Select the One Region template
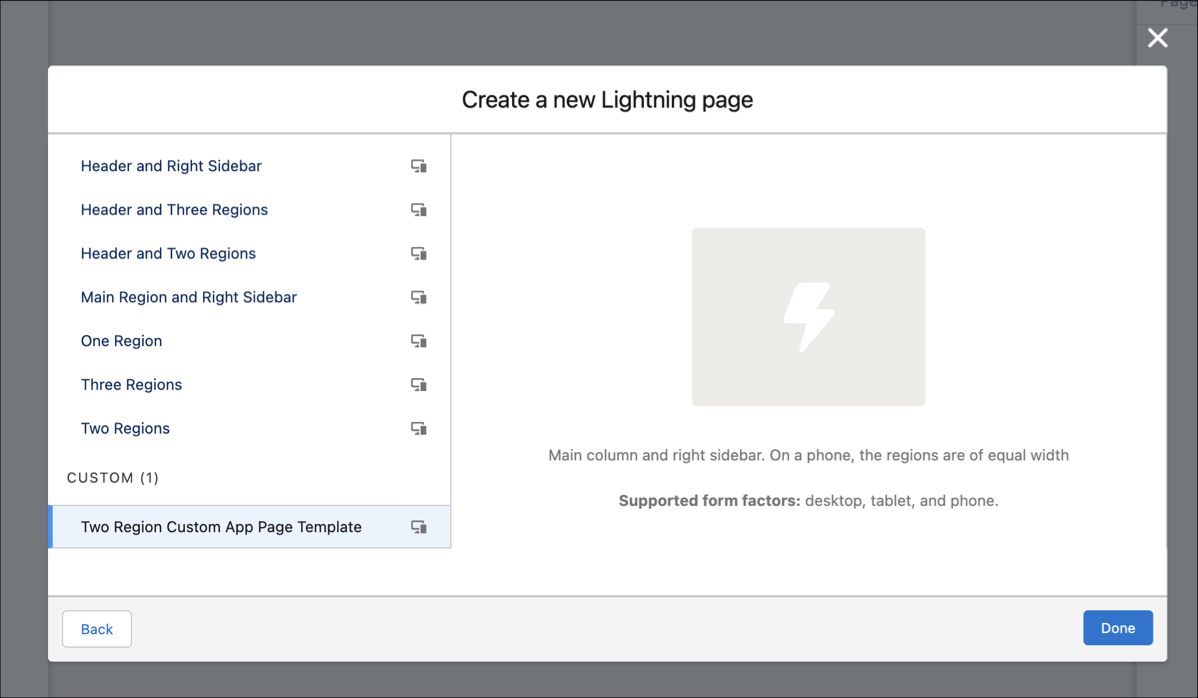The height and width of the screenshot is (698, 1198). [x=121, y=341]
